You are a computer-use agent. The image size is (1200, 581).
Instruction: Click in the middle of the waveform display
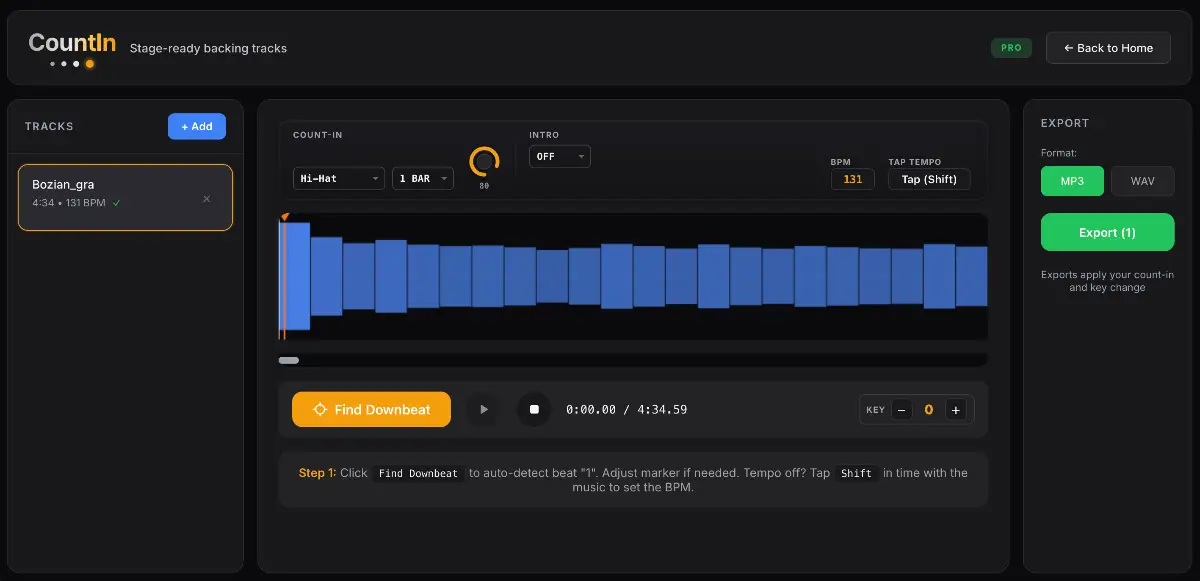pyautogui.click(x=633, y=276)
